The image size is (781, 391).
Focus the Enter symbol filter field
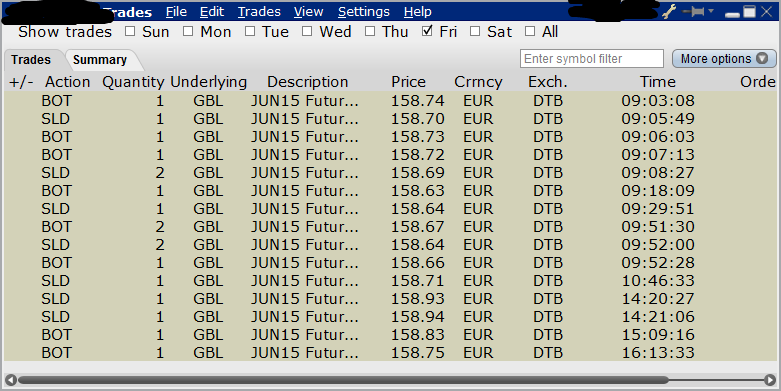[x=592, y=59]
